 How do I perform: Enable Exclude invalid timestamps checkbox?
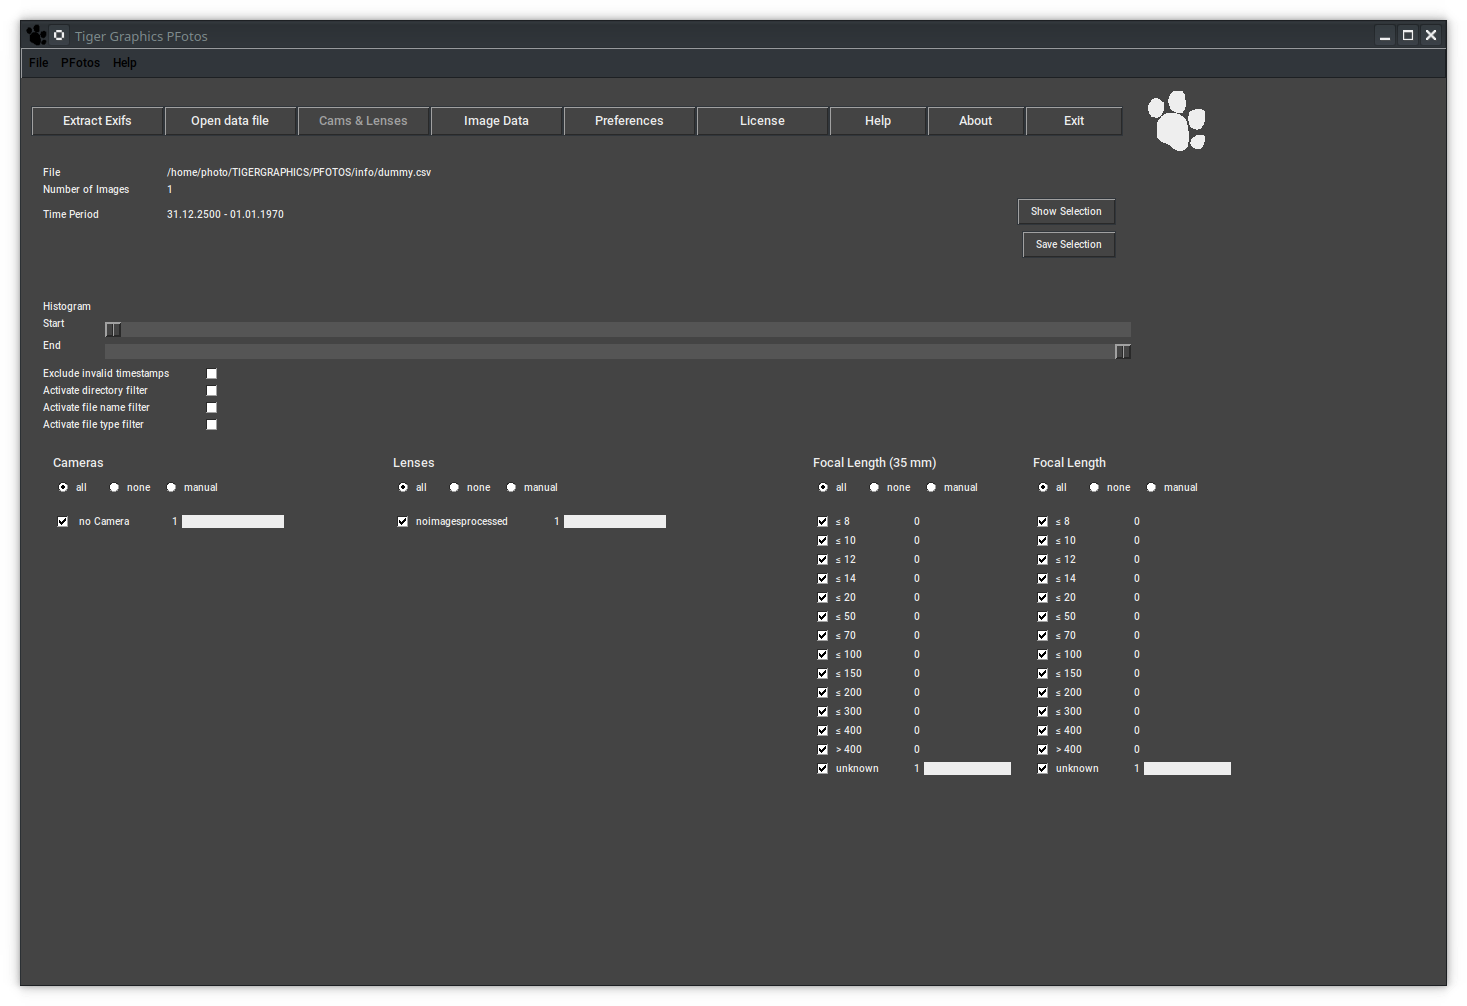(212, 374)
